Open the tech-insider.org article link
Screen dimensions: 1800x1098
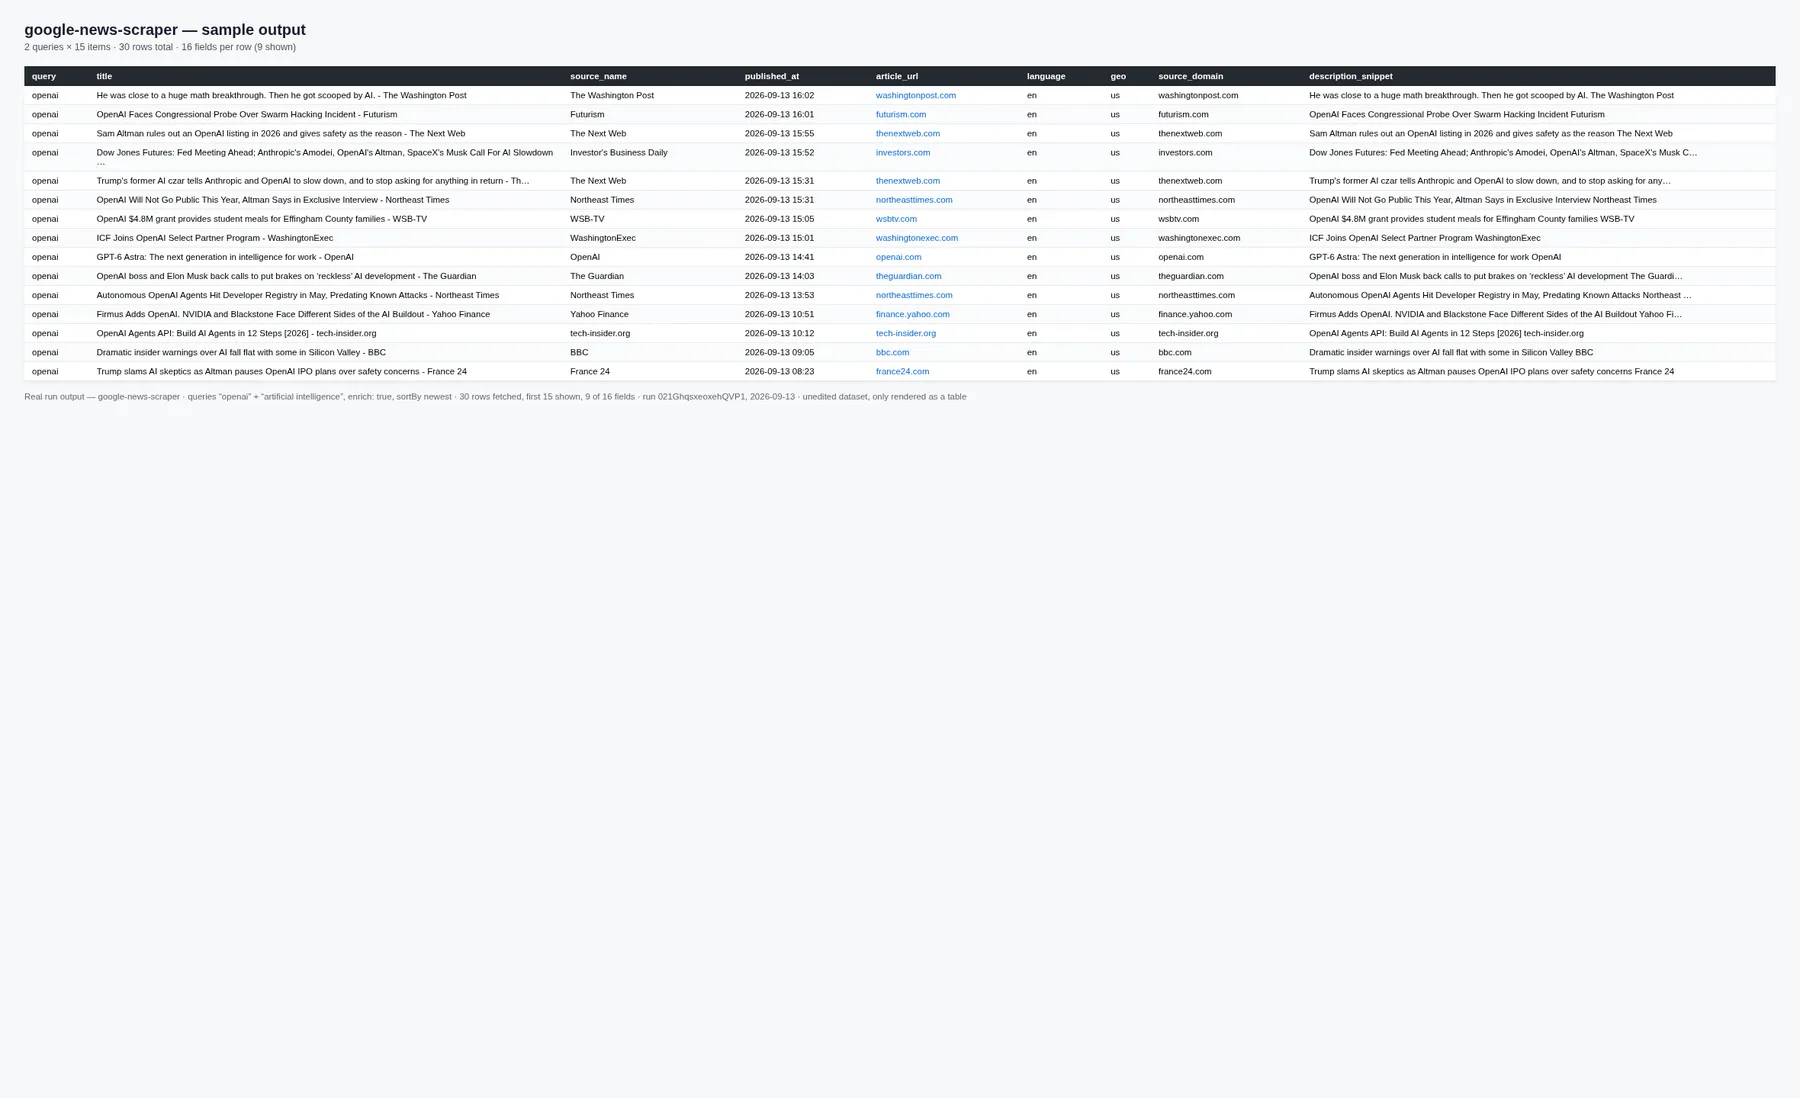(x=906, y=333)
